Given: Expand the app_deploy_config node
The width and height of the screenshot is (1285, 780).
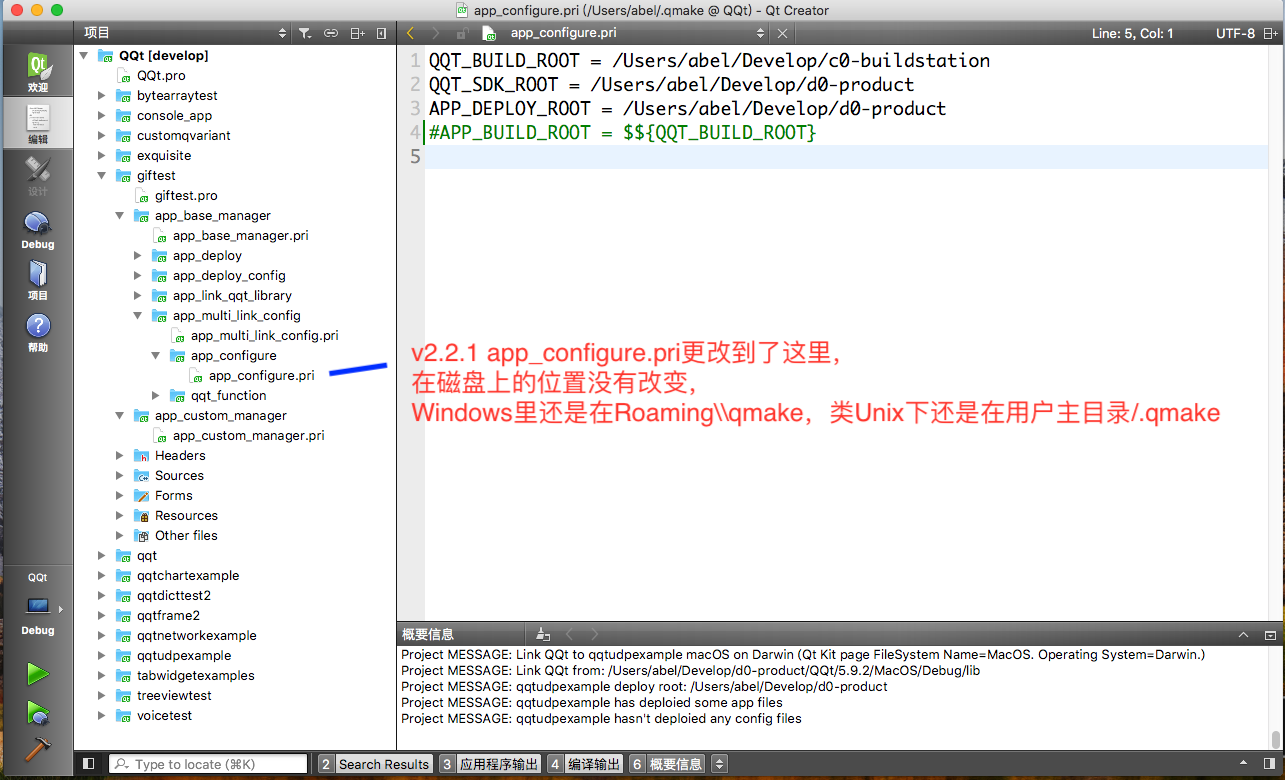Looking at the screenshot, I should click(x=138, y=276).
